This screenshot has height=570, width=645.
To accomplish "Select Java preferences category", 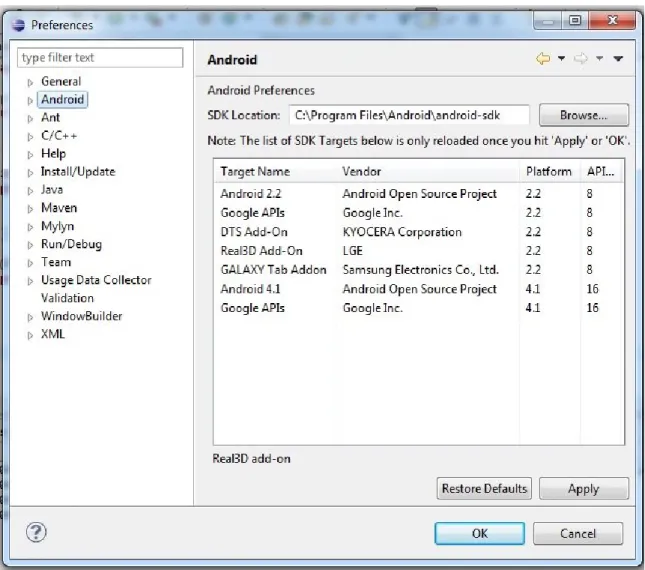I will coord(52,190).
